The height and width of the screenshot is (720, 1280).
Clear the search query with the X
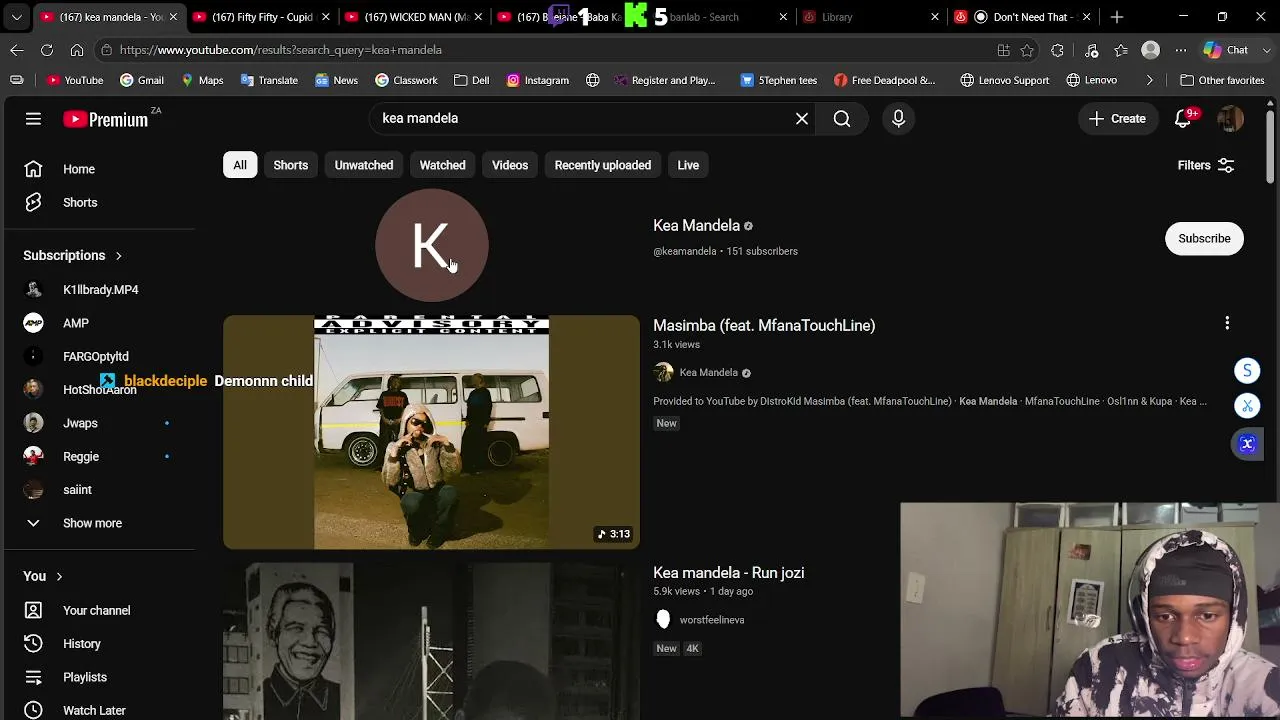[802, 119]
